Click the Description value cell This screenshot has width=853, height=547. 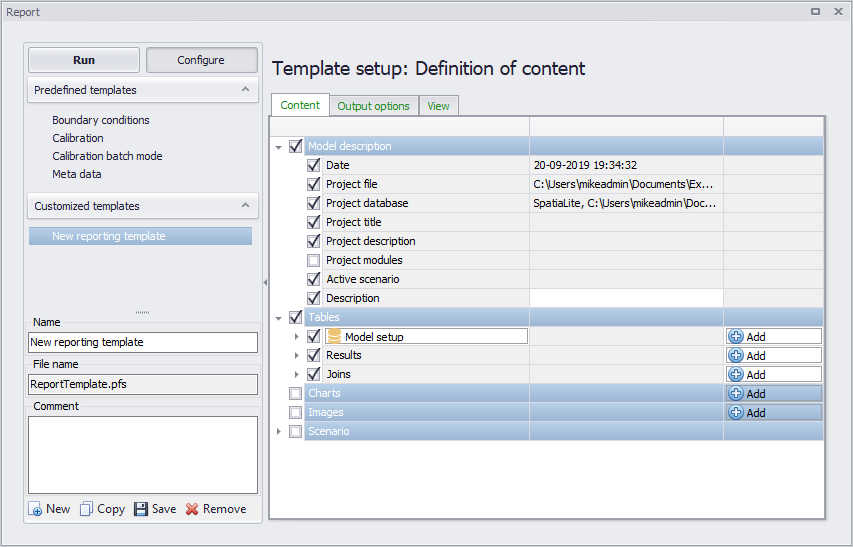click(x=626, y=298)
